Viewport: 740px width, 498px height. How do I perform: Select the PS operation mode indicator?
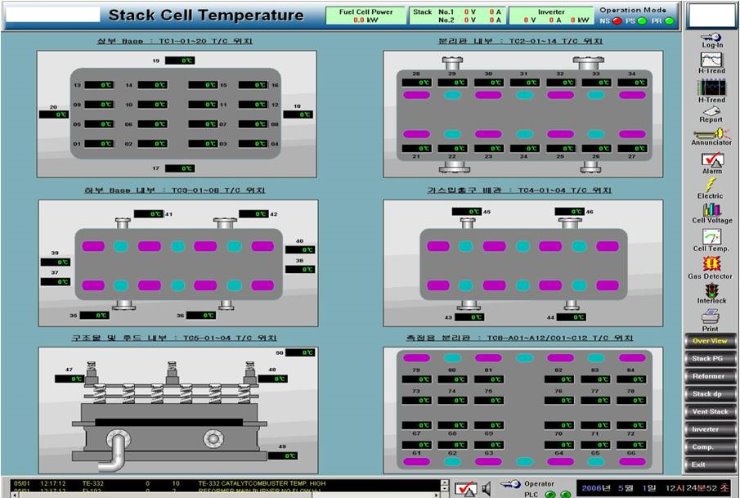[643, 20]
